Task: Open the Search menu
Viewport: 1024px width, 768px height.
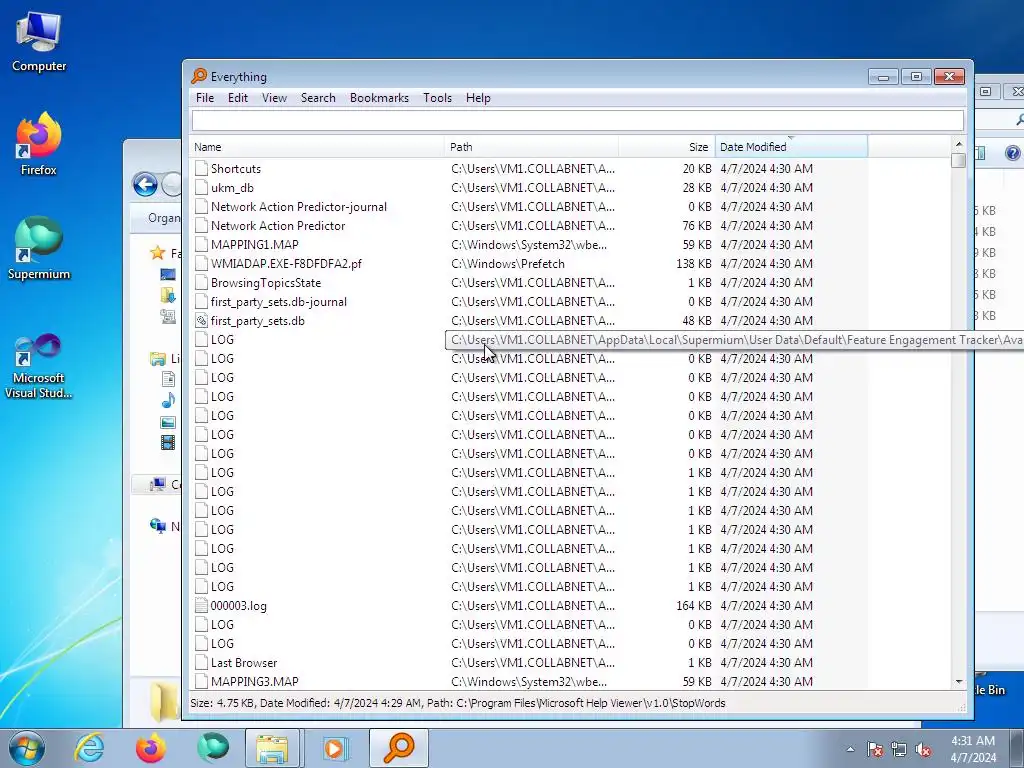Action: [318, 98]
